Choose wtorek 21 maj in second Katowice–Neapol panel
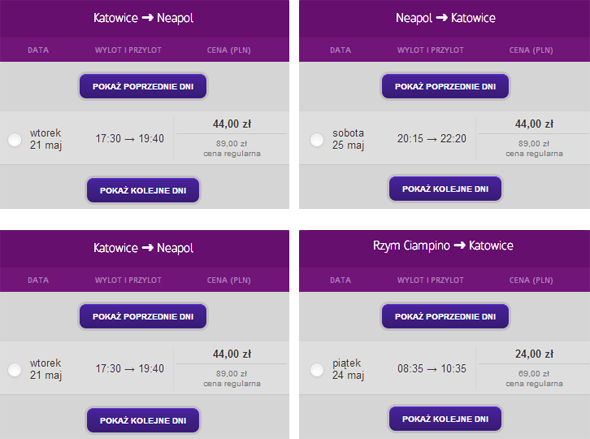Image resolution: width=590 pixels, height=439 pixels. (15, 369)
